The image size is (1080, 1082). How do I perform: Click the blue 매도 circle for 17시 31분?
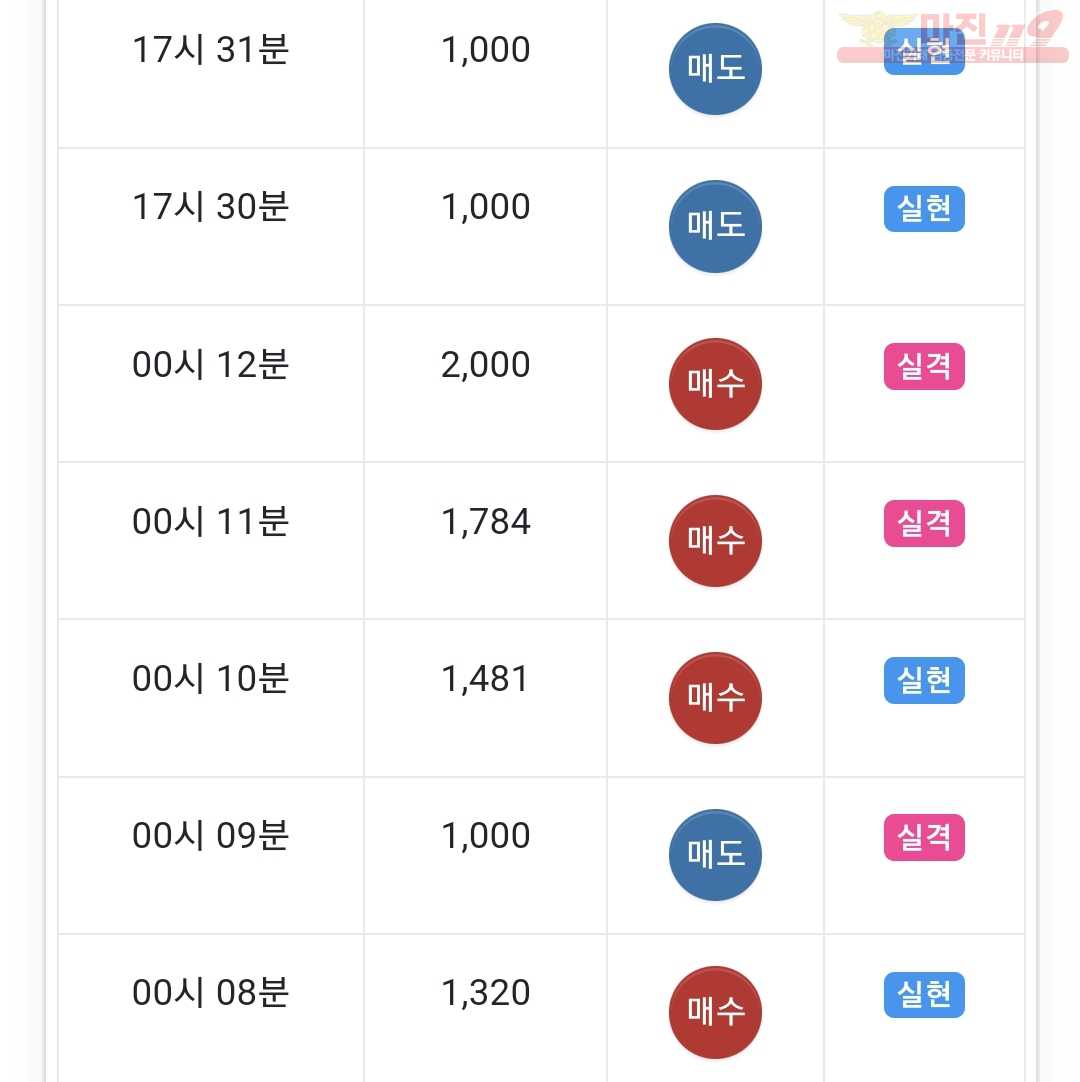point(715,69)
